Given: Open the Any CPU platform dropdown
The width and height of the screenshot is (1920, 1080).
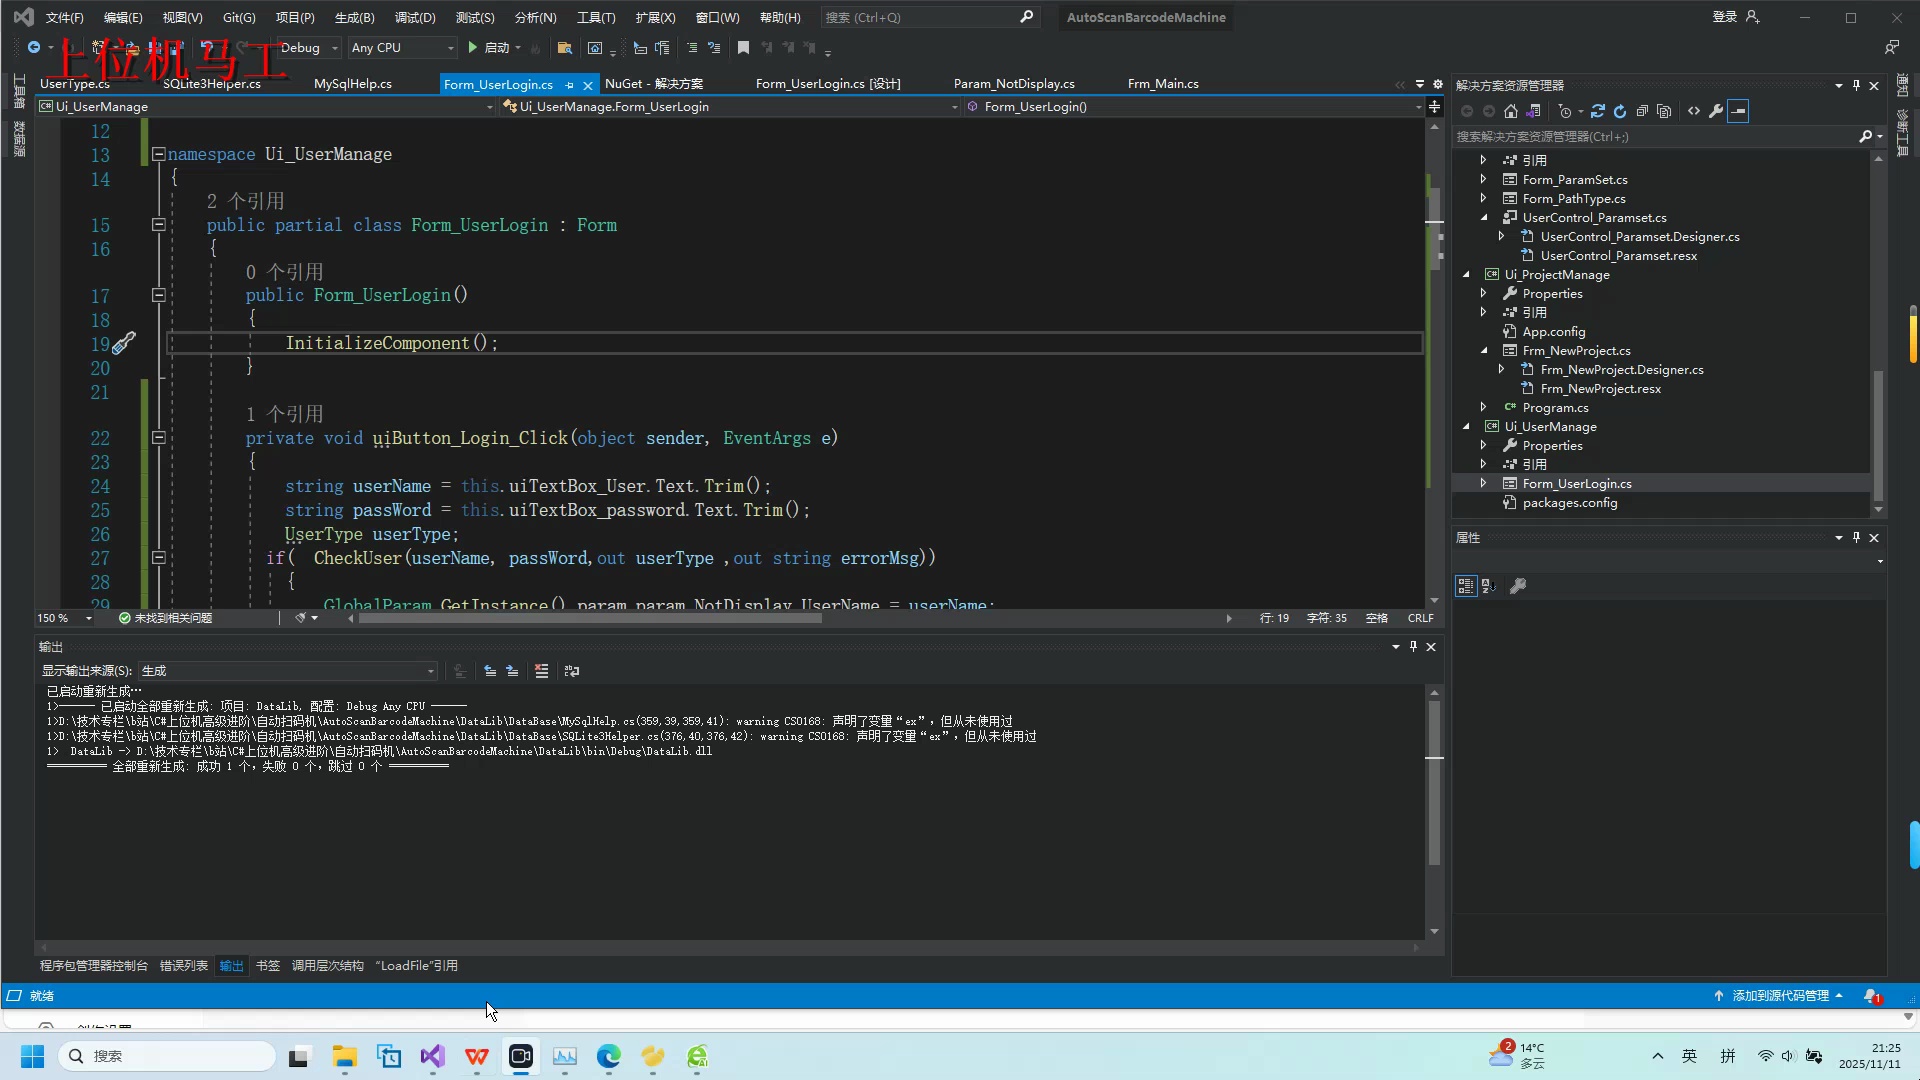Looking at the screenshot, I should pos(402,47).
